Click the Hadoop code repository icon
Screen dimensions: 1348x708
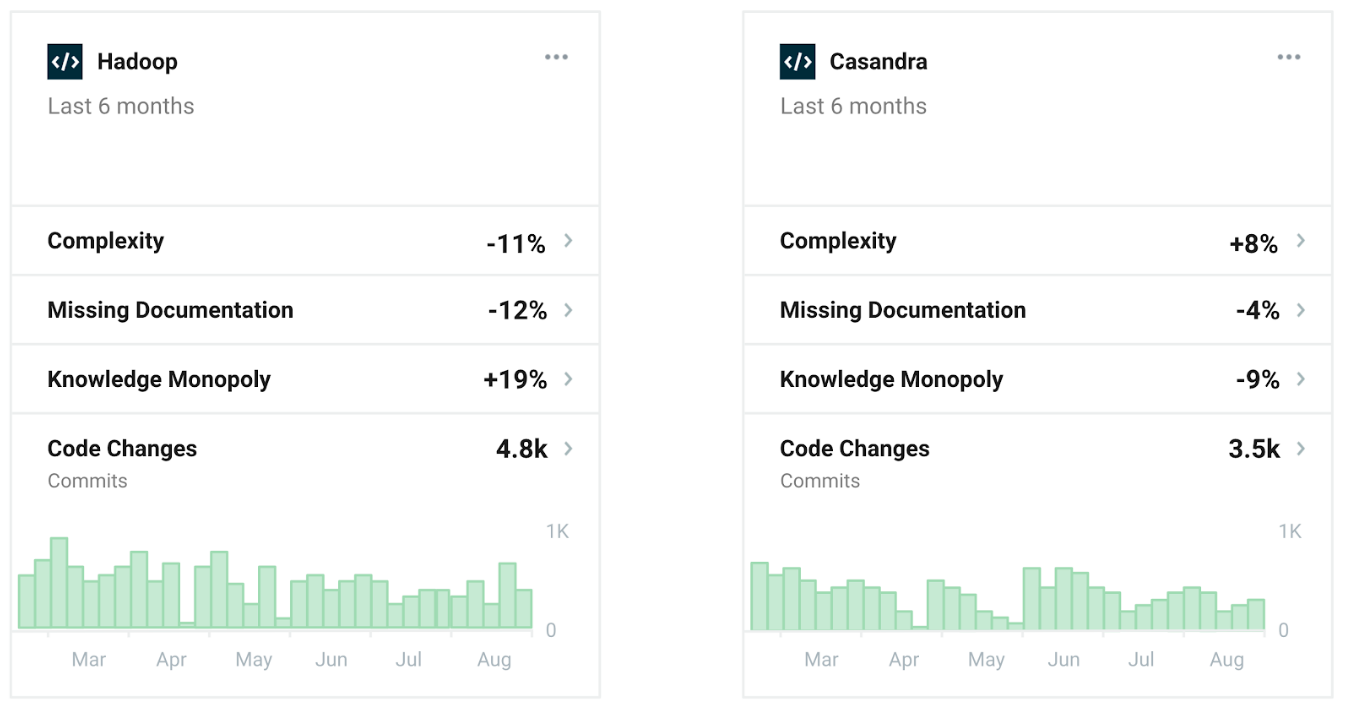click(65, 62)
